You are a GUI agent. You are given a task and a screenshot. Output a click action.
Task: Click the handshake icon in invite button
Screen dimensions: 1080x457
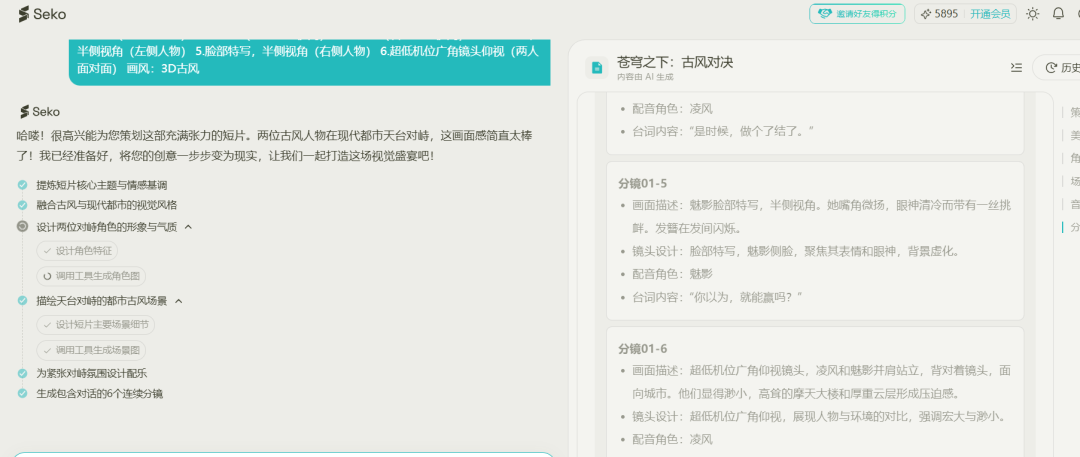click(x=824, y=14)
